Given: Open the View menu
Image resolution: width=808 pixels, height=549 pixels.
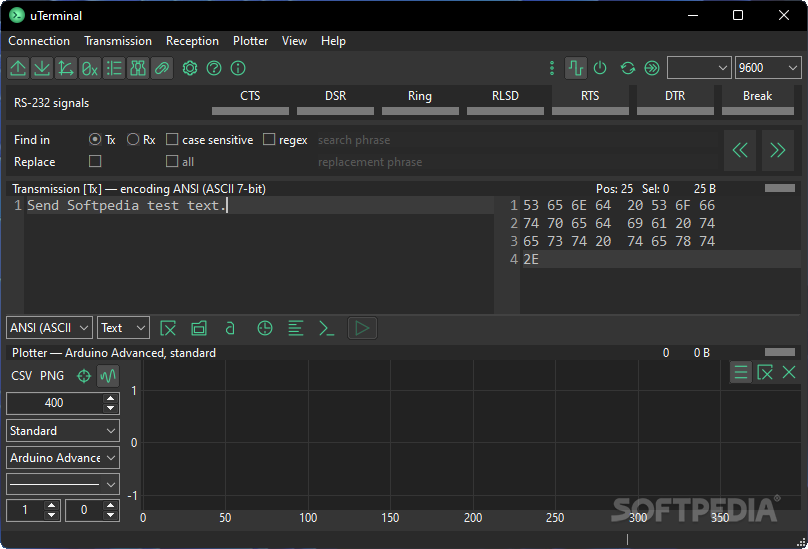Looking at the screenshot, I should pyautogui.click(x=294, y=41).
